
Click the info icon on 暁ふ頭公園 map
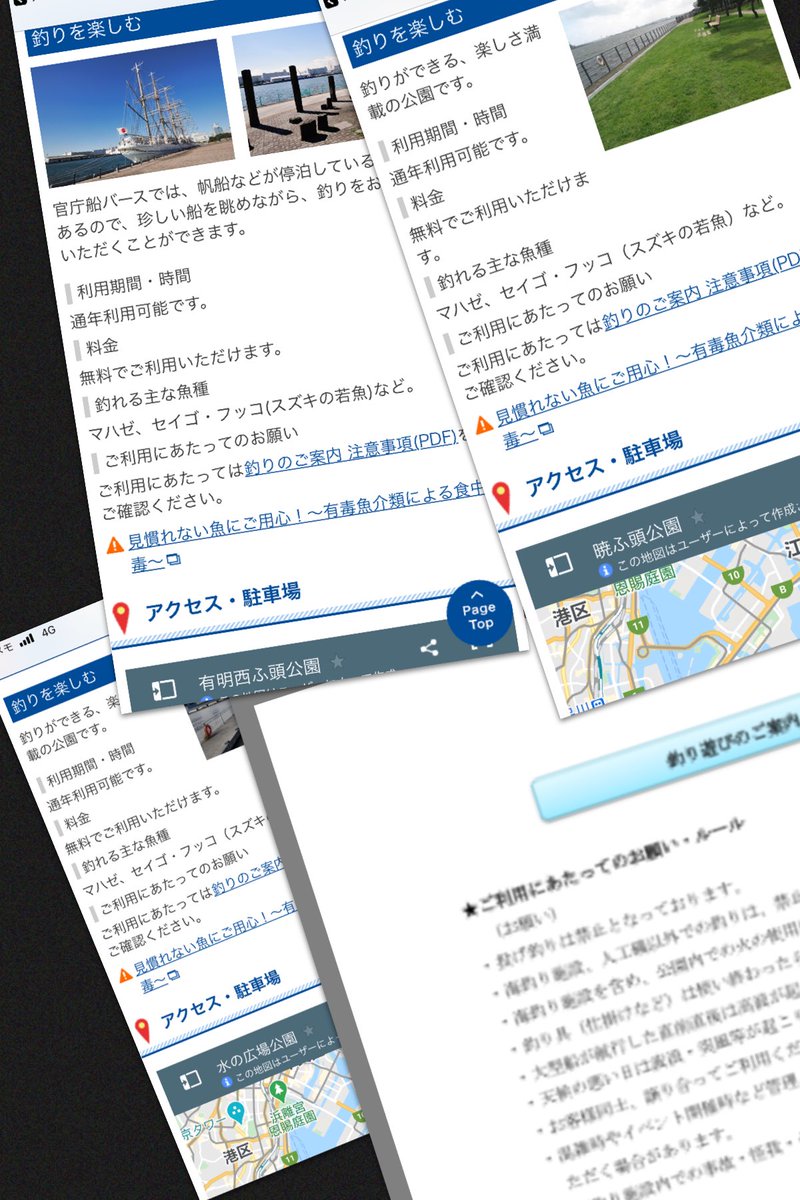604,570
